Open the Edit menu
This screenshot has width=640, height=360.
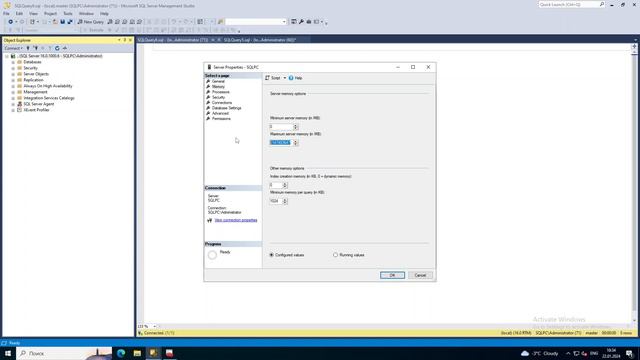pyautogui.click(x=19, y=13)
